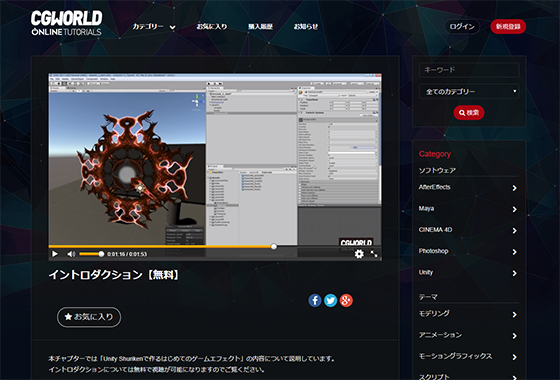Click the video progress bar handle
The image size is (560, 380).
pos(274,246)
